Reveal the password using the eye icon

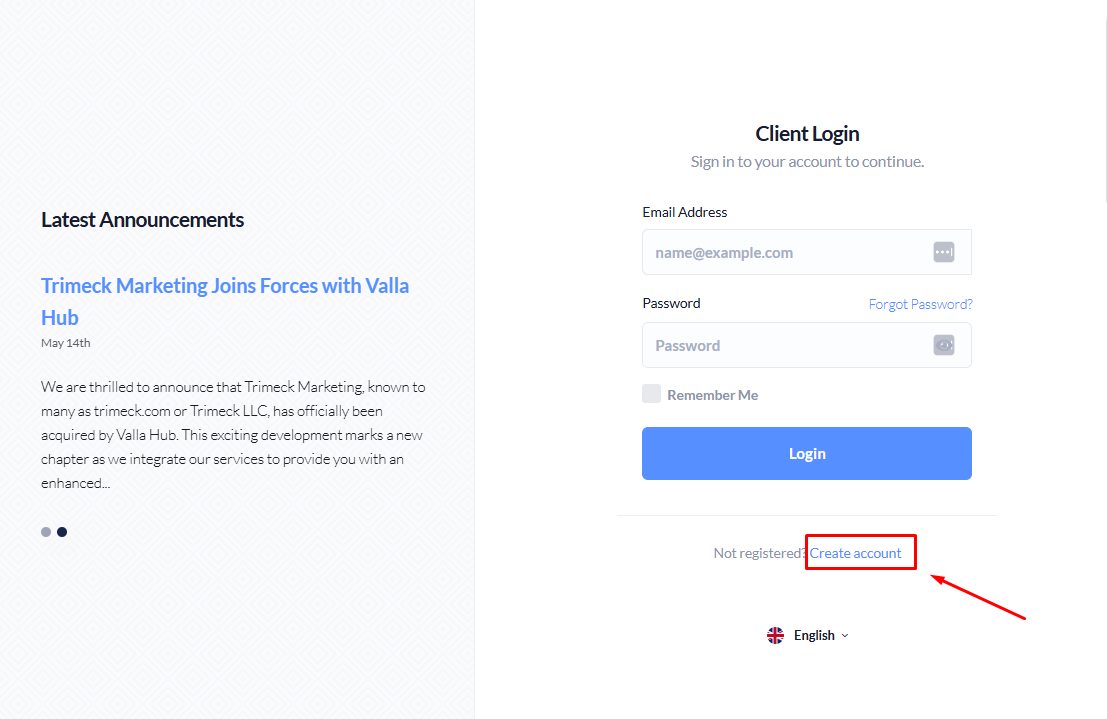(x=943, y=344)
